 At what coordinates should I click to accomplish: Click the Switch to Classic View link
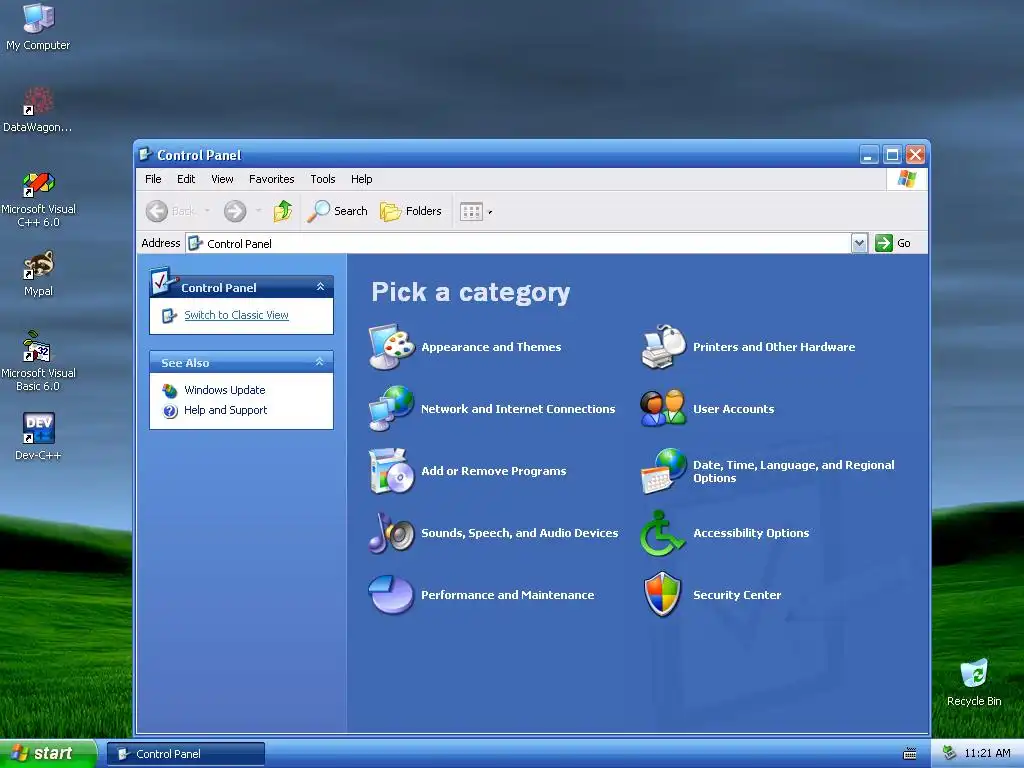click(236, 315)
